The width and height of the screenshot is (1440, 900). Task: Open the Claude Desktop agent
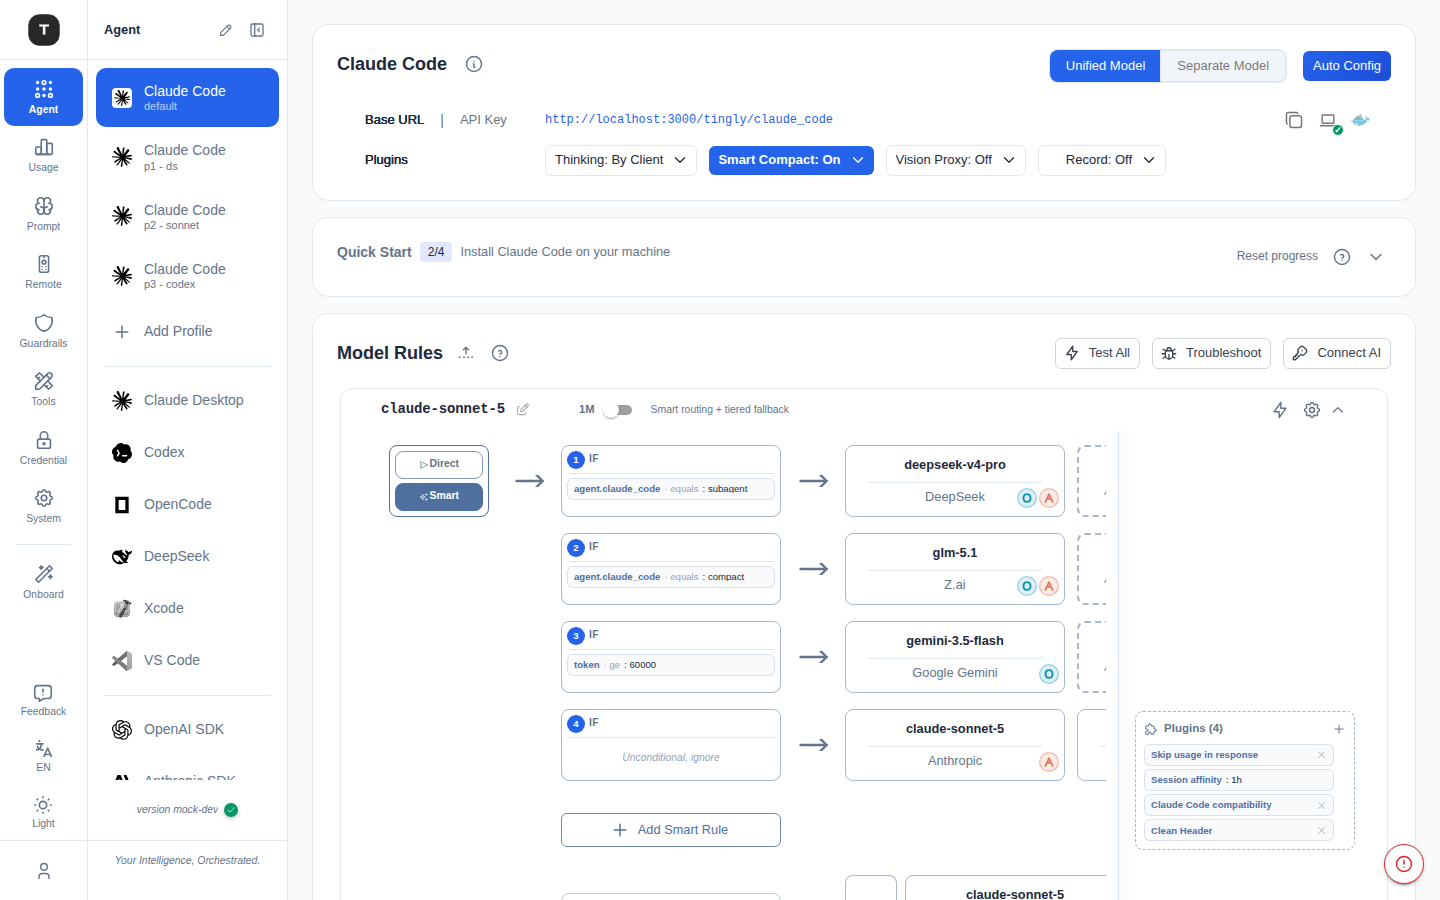click(x=187, y=400)
